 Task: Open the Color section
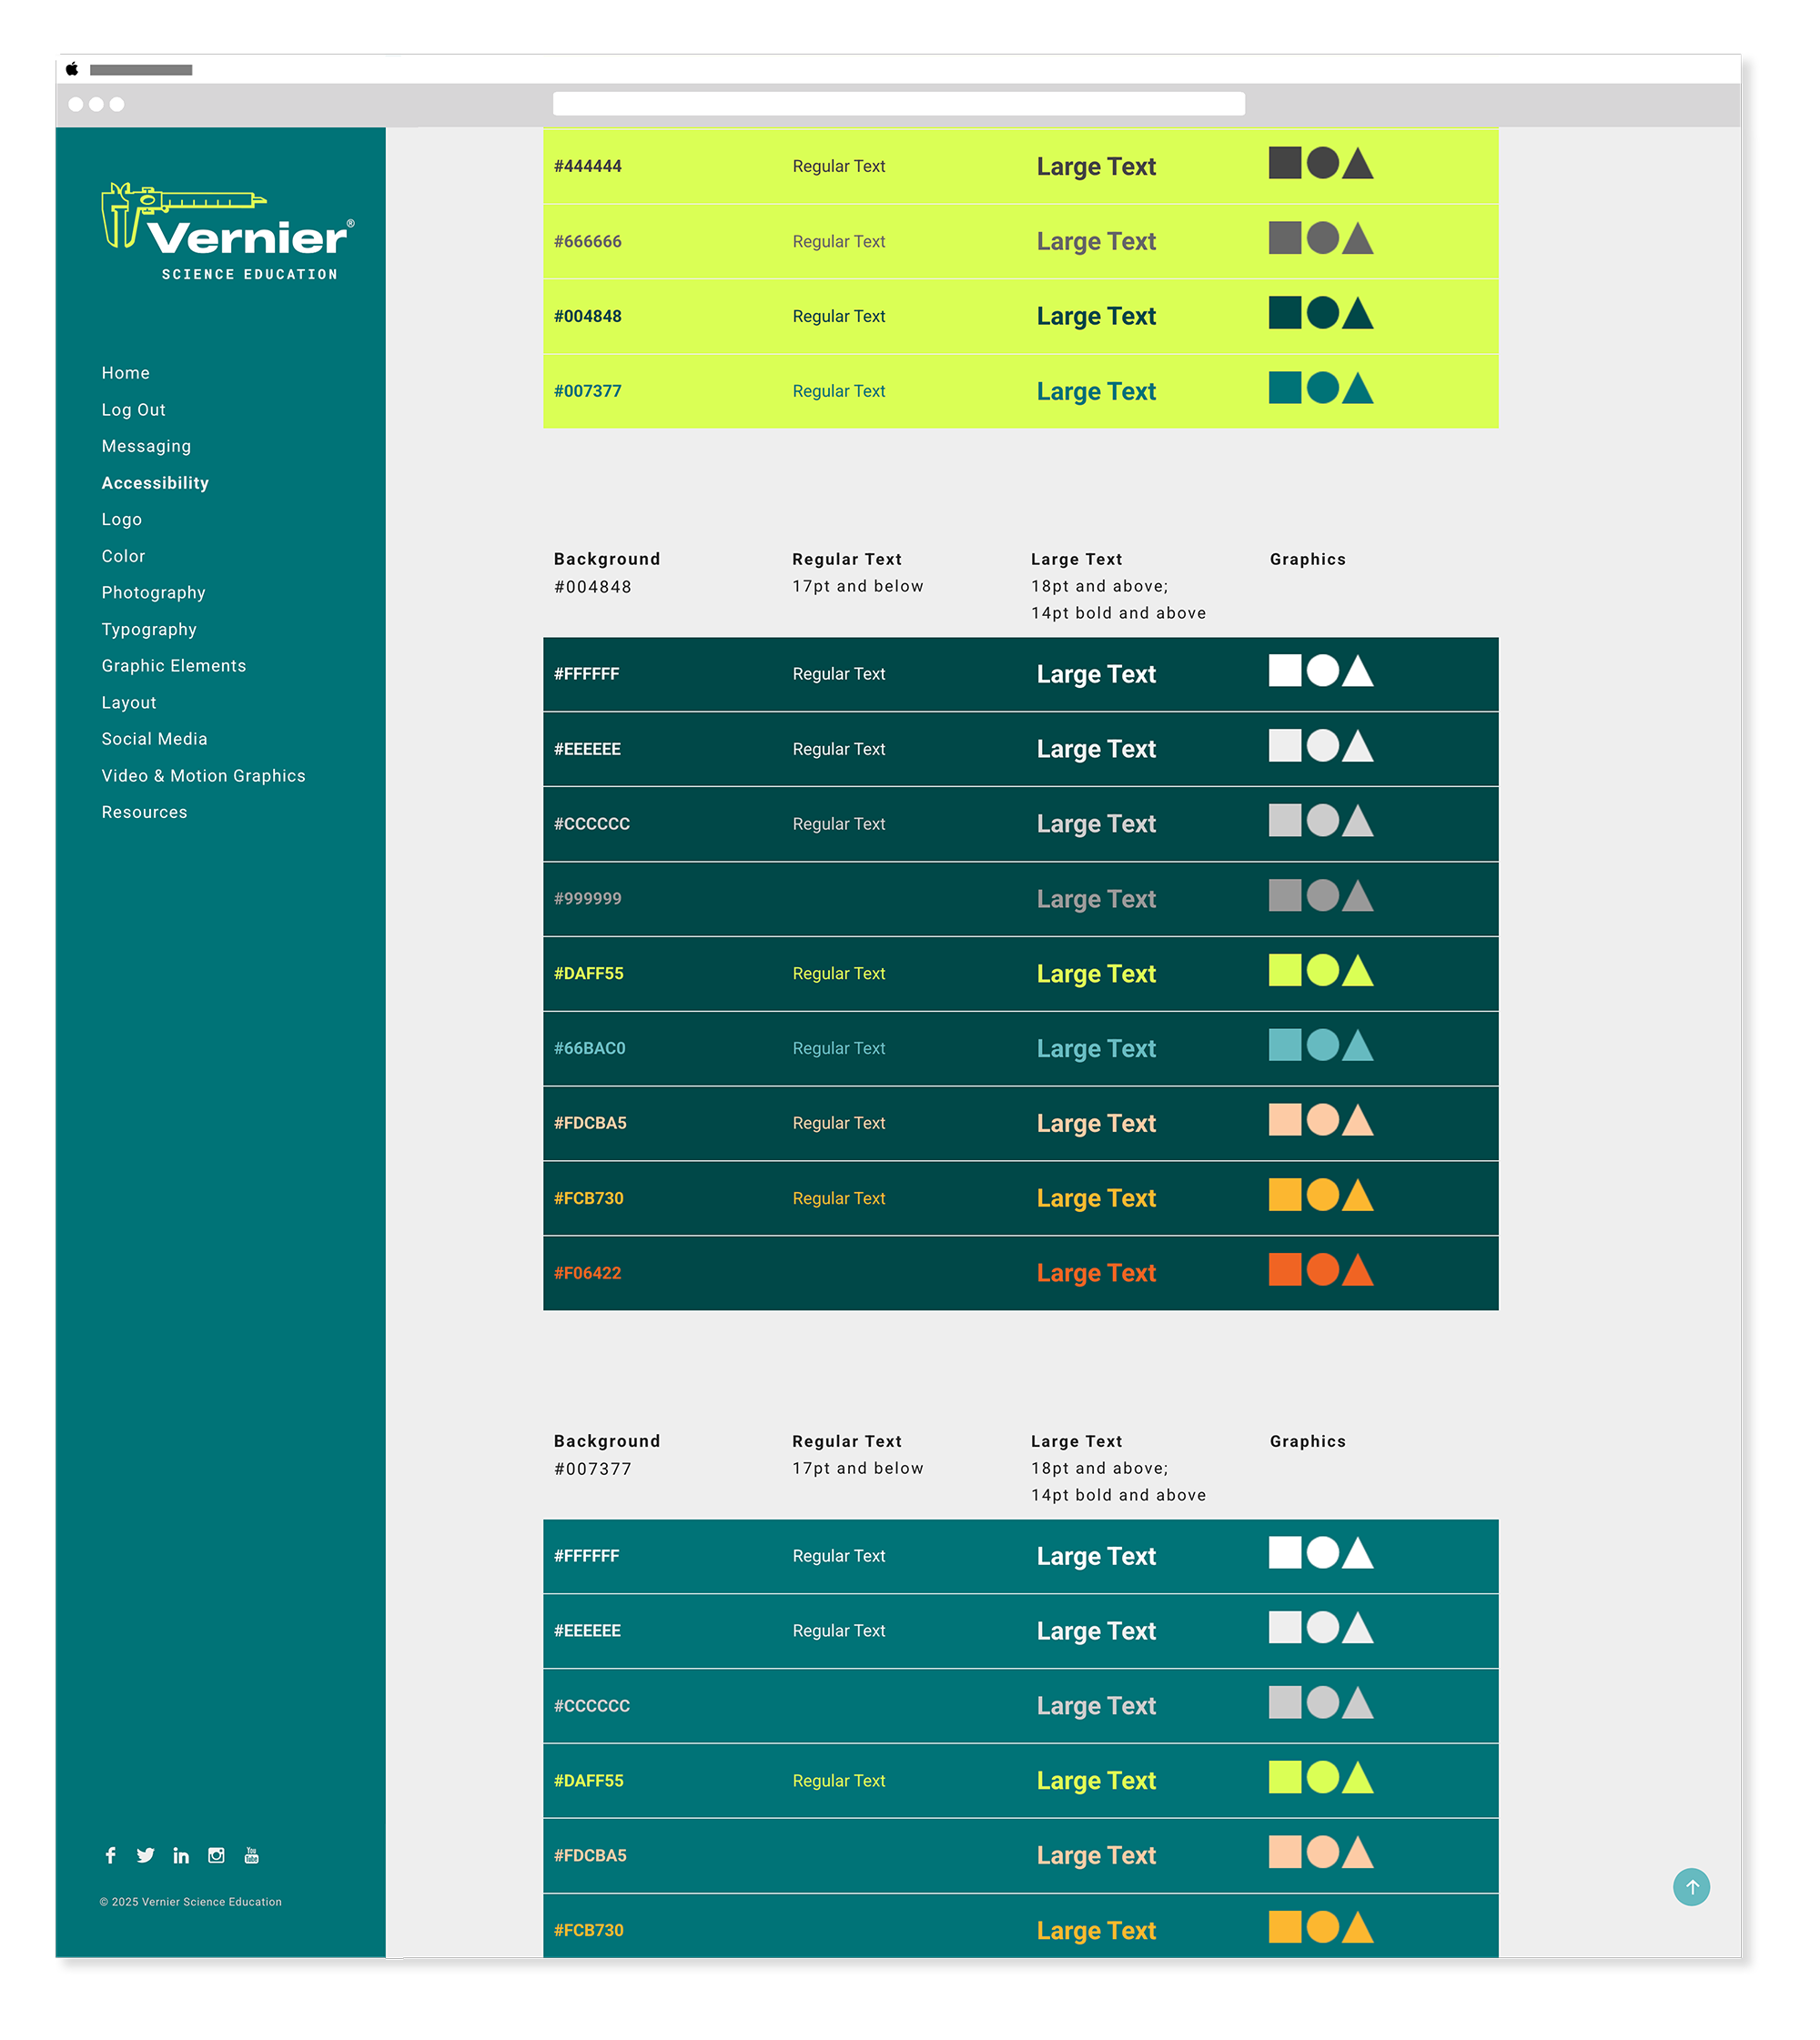(x=123, y=556)
